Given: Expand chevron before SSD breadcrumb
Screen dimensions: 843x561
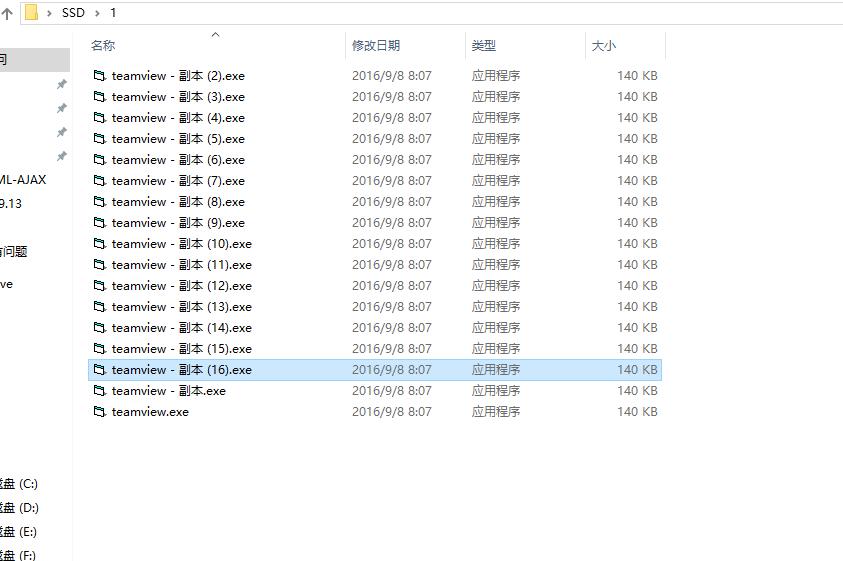Looking at the screenshot, I should click(49, 13).
